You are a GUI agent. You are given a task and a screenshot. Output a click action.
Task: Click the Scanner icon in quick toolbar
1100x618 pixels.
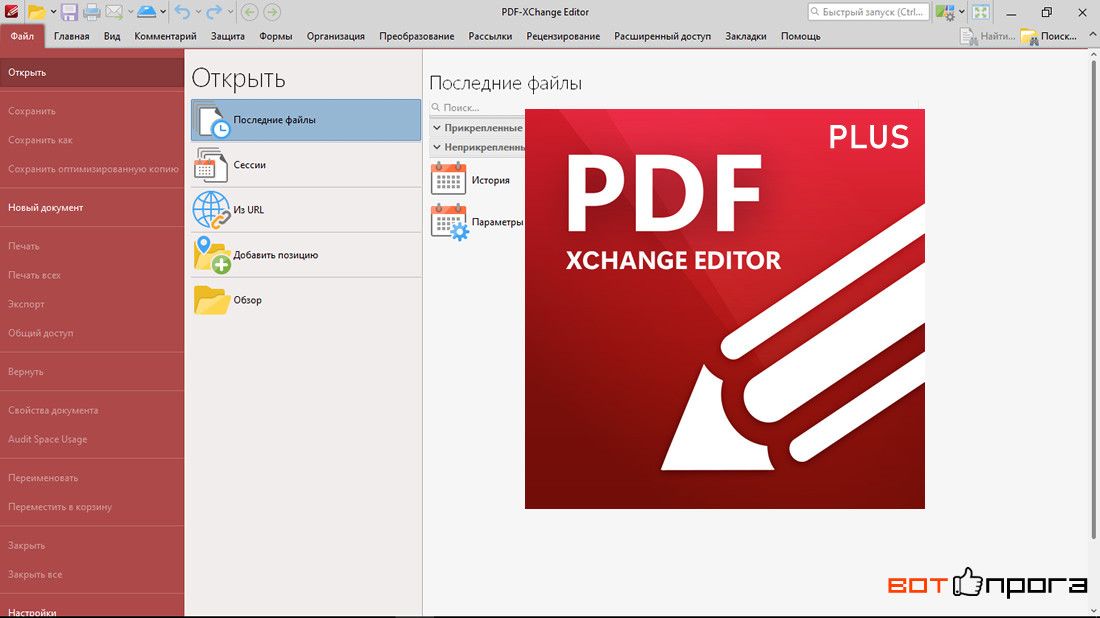(x=147, y=12)
